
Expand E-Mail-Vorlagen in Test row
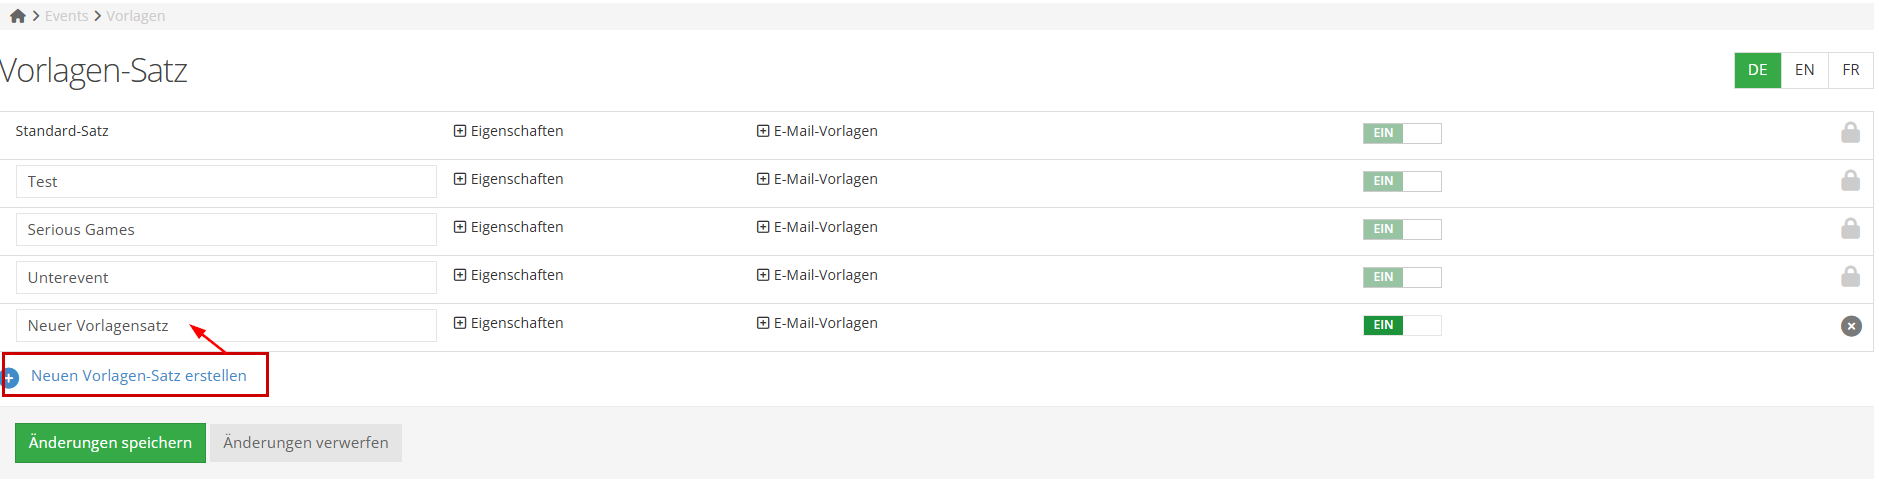[817, 179]
